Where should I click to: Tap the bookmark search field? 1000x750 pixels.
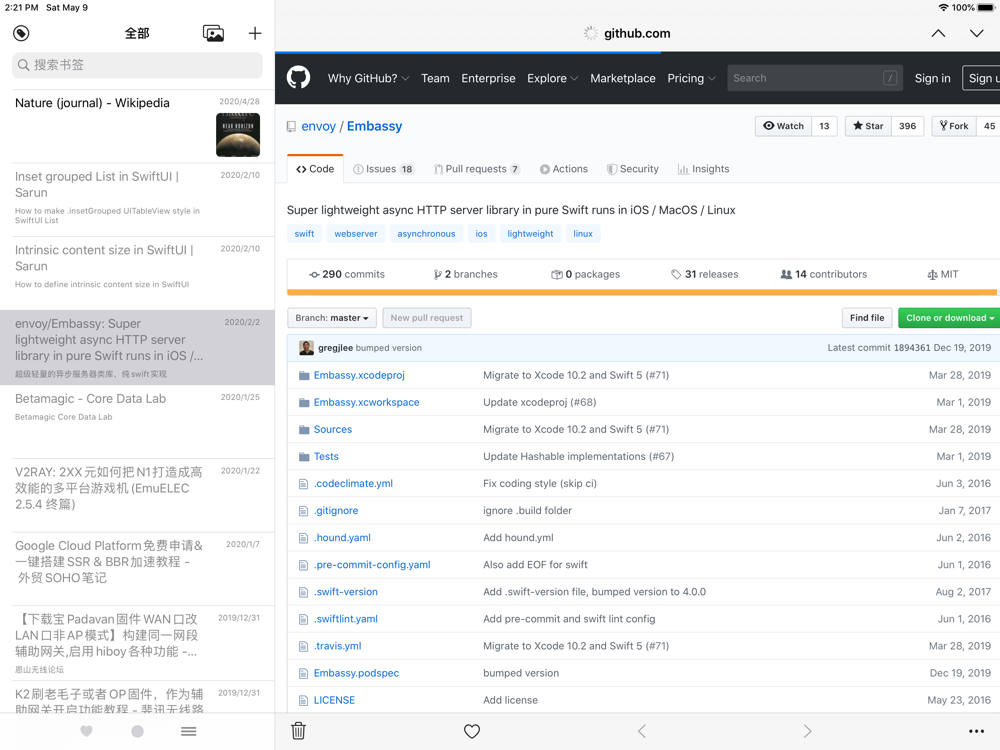(x=137, y=65)
